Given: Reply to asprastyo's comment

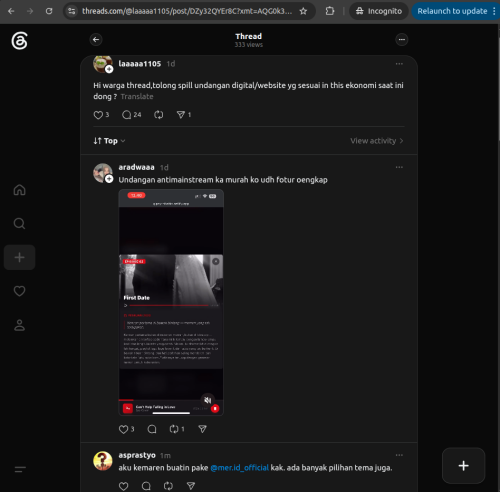Looking at the screenshot, I should pyautogui.click(x=146, y=486).
